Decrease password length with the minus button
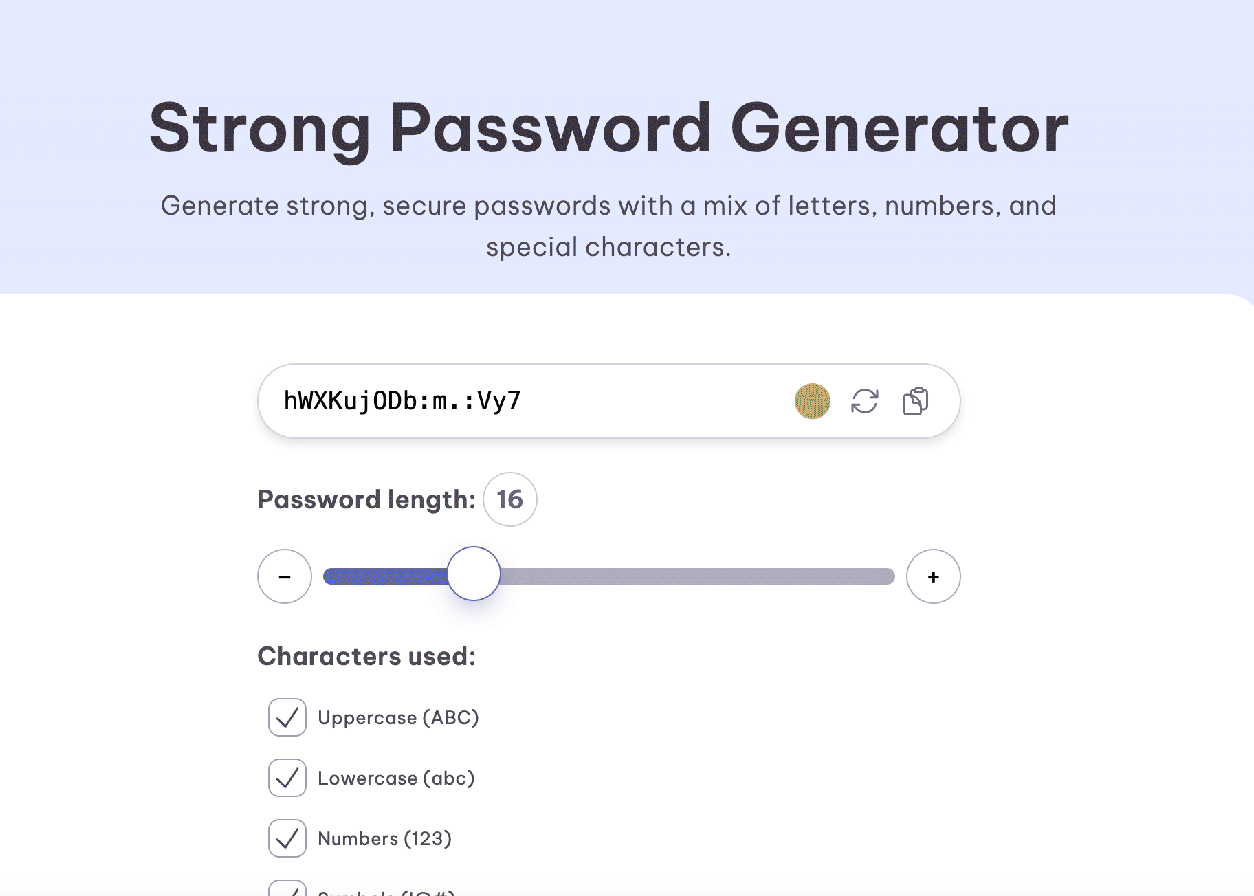The width and height of the screenshot is (1254, 896). click(285, 577)
